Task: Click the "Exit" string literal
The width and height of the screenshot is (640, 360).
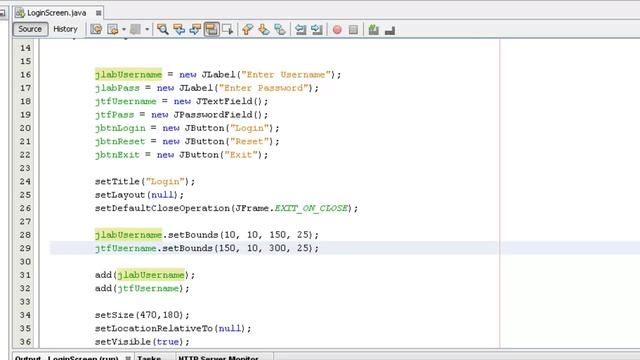Action: tap(241, 155)
